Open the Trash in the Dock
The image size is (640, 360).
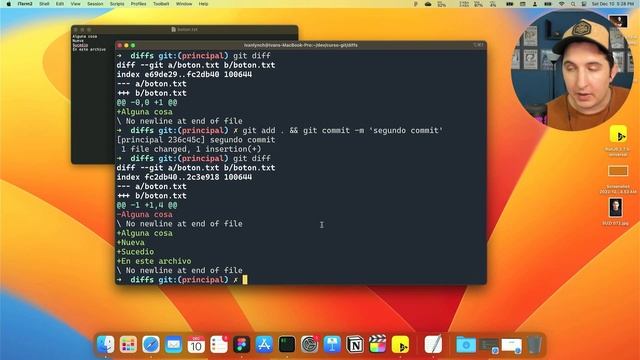point(534,345)
